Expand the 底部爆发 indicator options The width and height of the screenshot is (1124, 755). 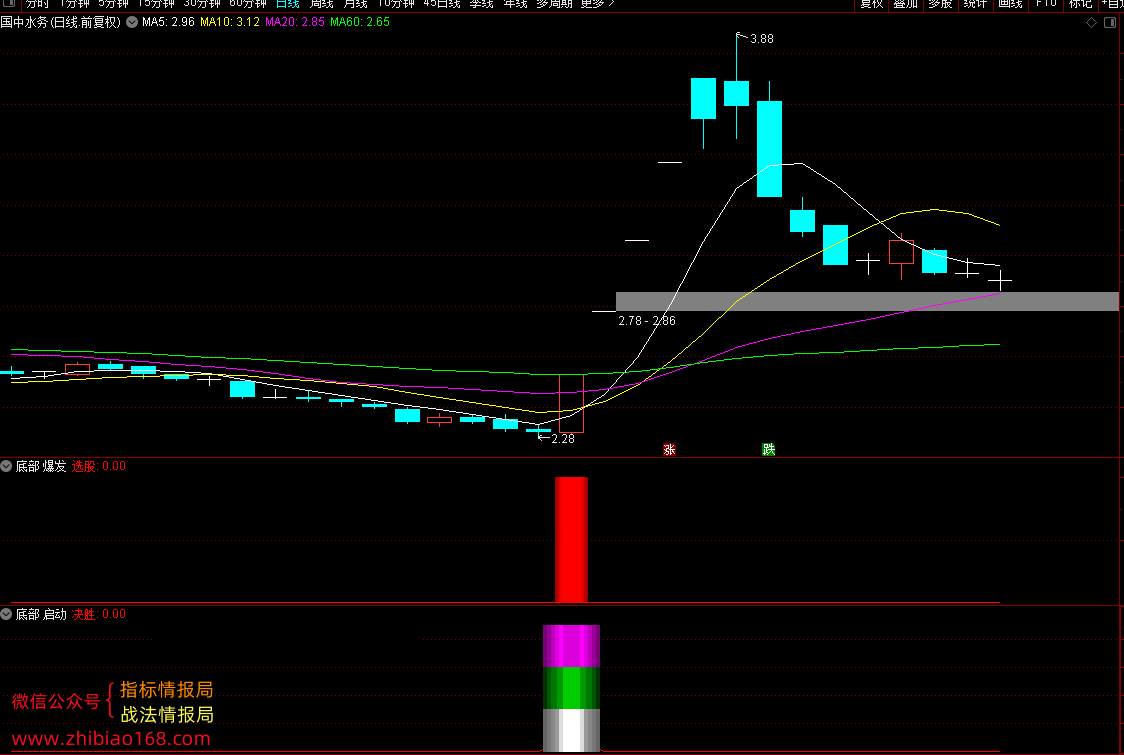(6, 466)
